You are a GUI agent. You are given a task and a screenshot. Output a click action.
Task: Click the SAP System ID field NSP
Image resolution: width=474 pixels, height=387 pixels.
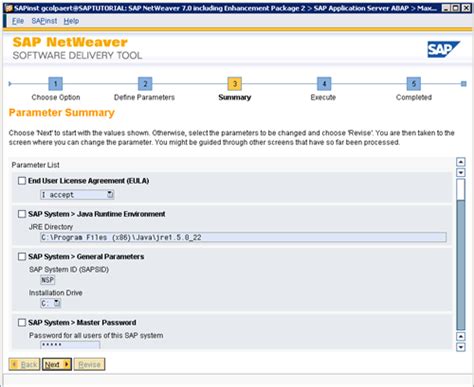(x=47, y=280)
